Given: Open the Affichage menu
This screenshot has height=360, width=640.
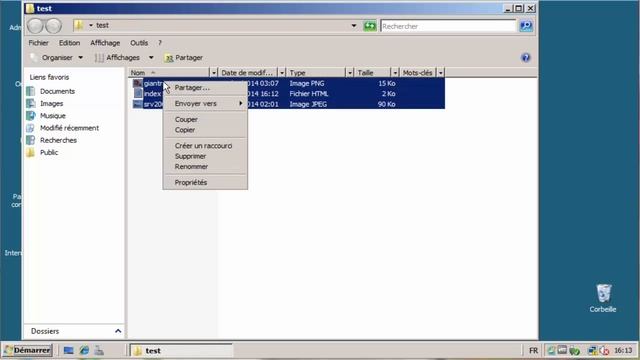Looking at the screenshot, I should (105, 43).
